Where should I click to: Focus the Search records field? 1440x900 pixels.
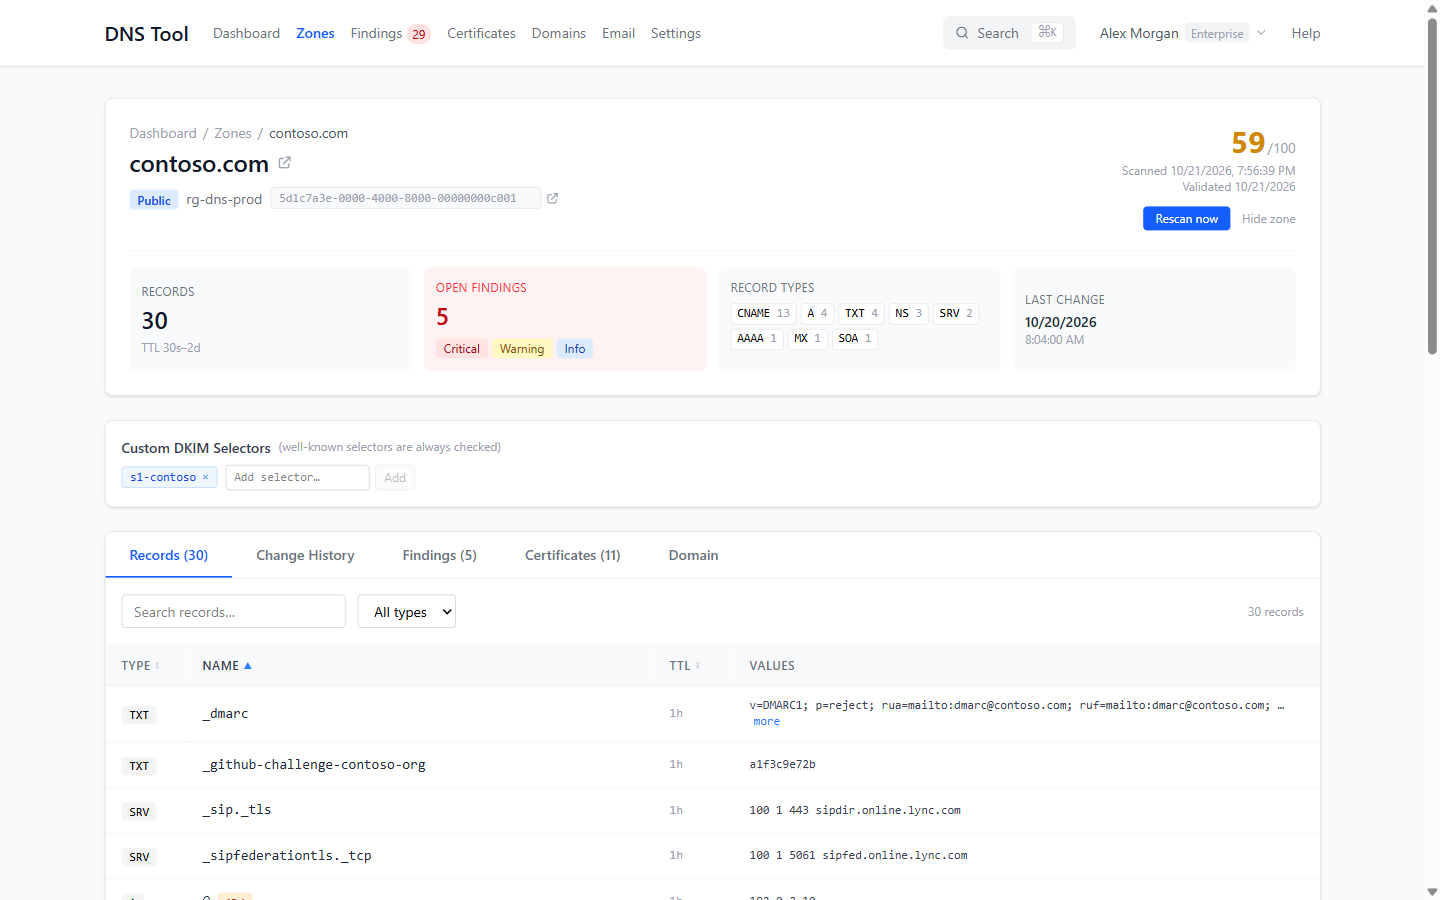(x=233, y=612)
